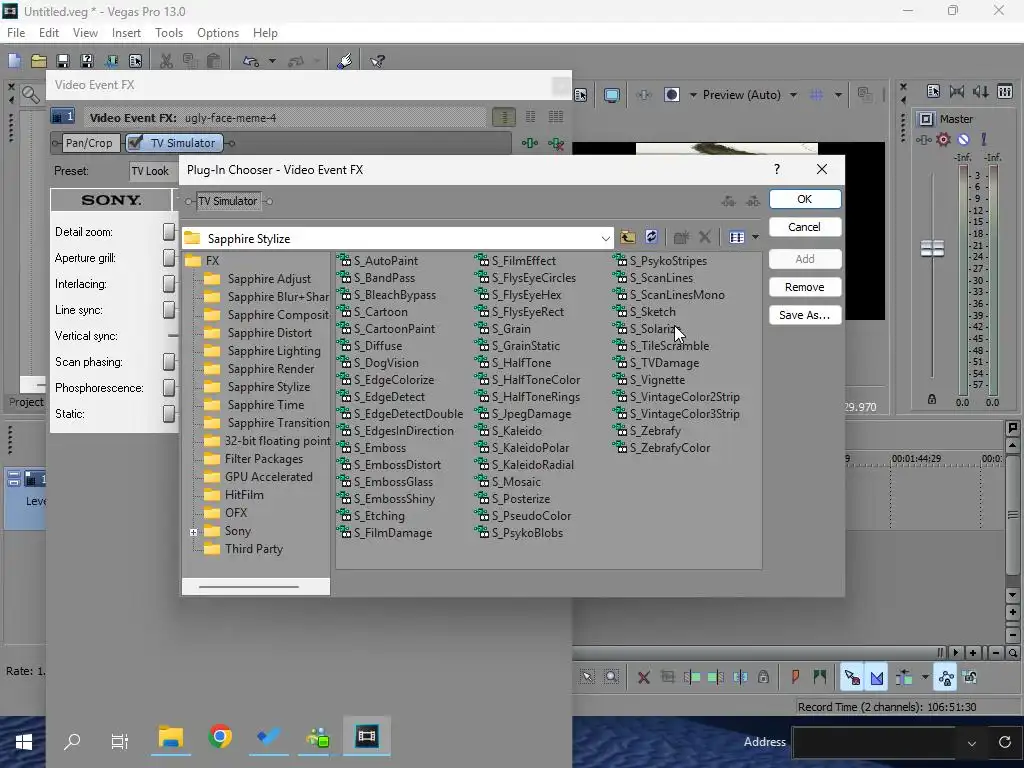Open the view options dropdown arrow in Plug-In Chooser

coord(756,237)
